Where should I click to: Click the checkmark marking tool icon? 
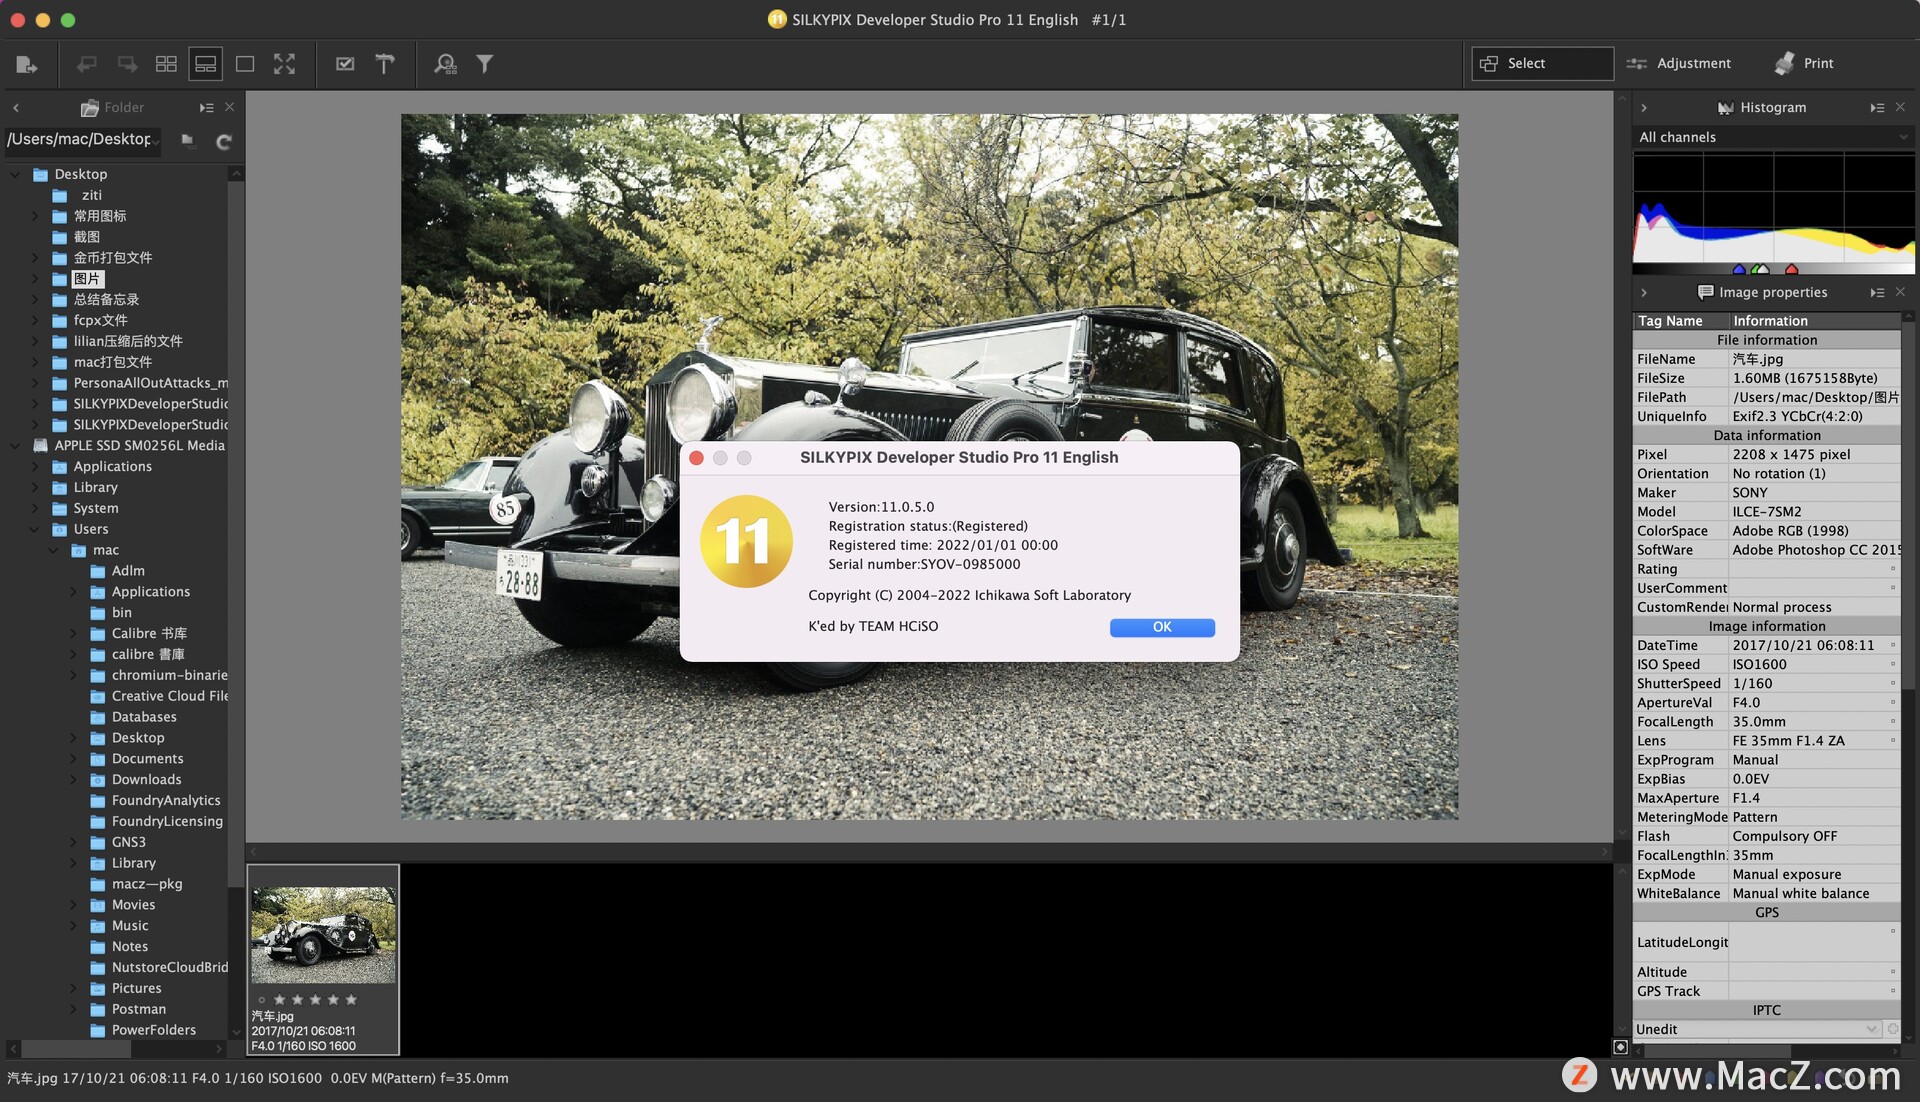tap(345, 64)
